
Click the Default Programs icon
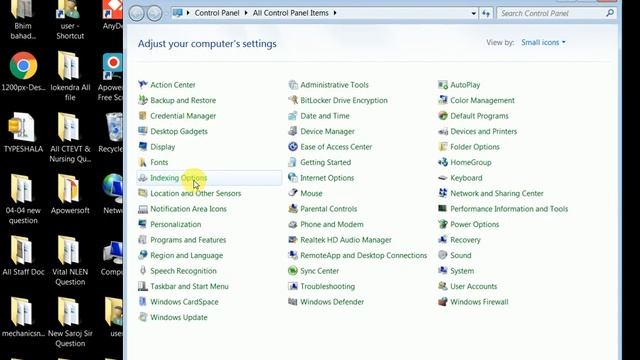(443, 116)
